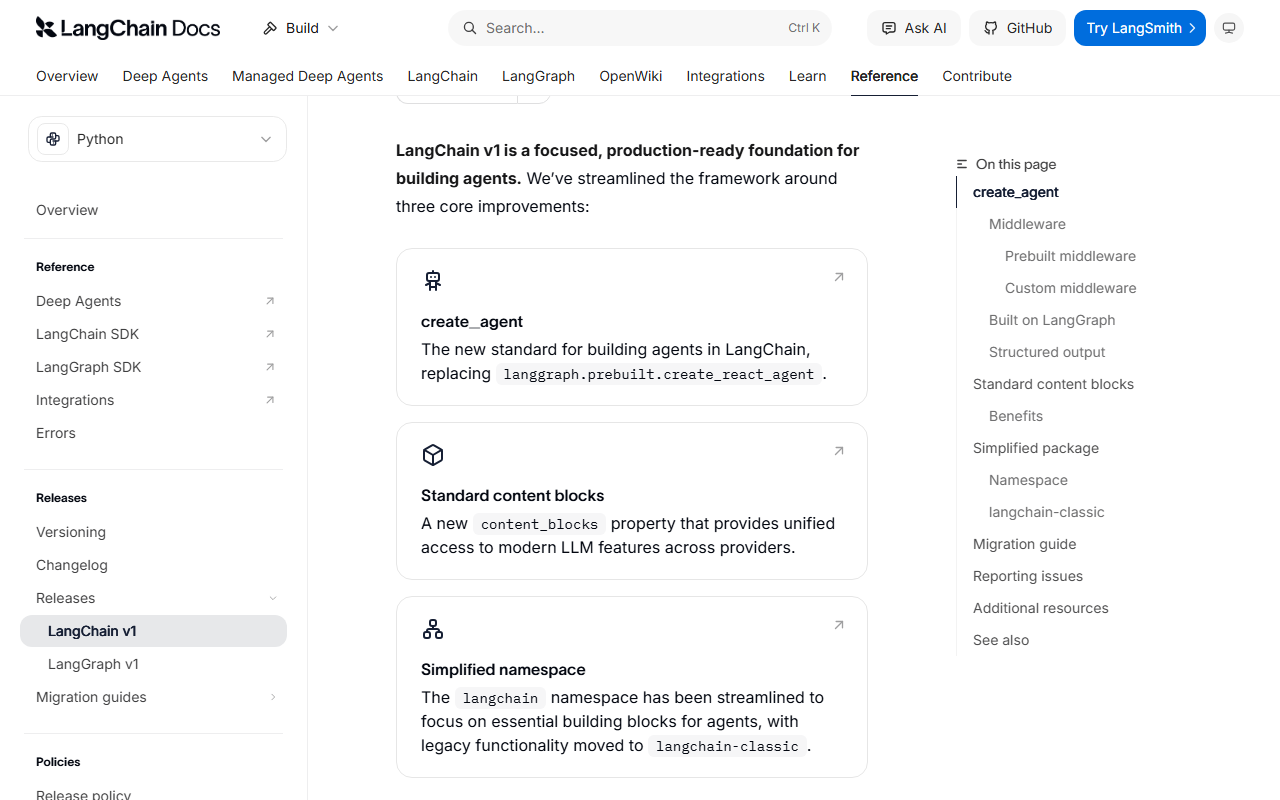Switch to the Deep Agents tab

pyautogui.click(x=165, y=76)
